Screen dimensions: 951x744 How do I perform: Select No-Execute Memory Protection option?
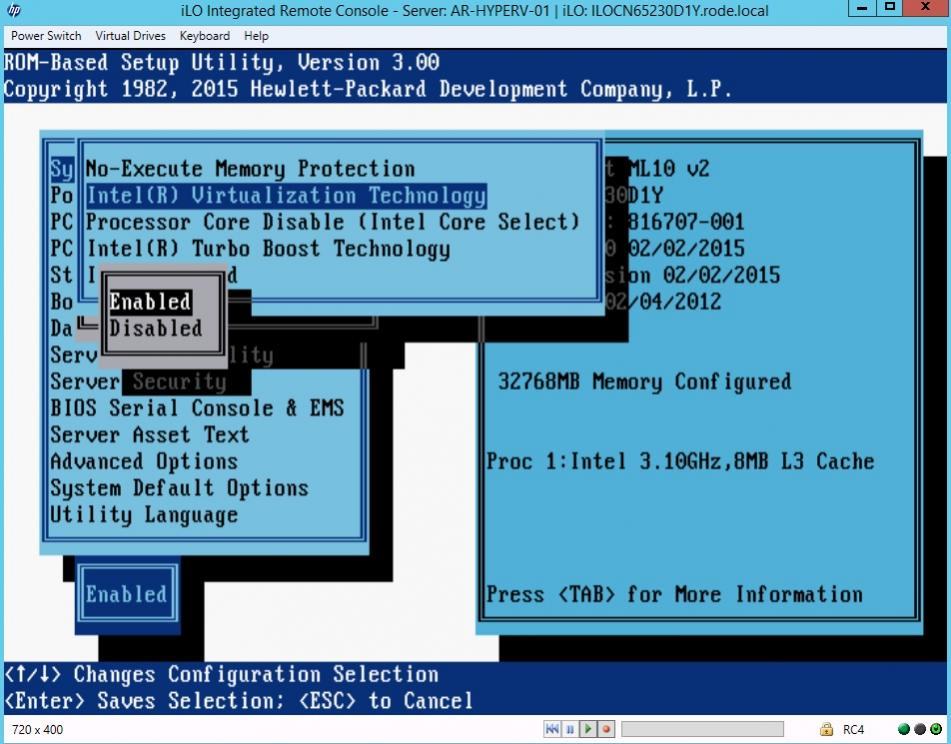tap(250, 169)
